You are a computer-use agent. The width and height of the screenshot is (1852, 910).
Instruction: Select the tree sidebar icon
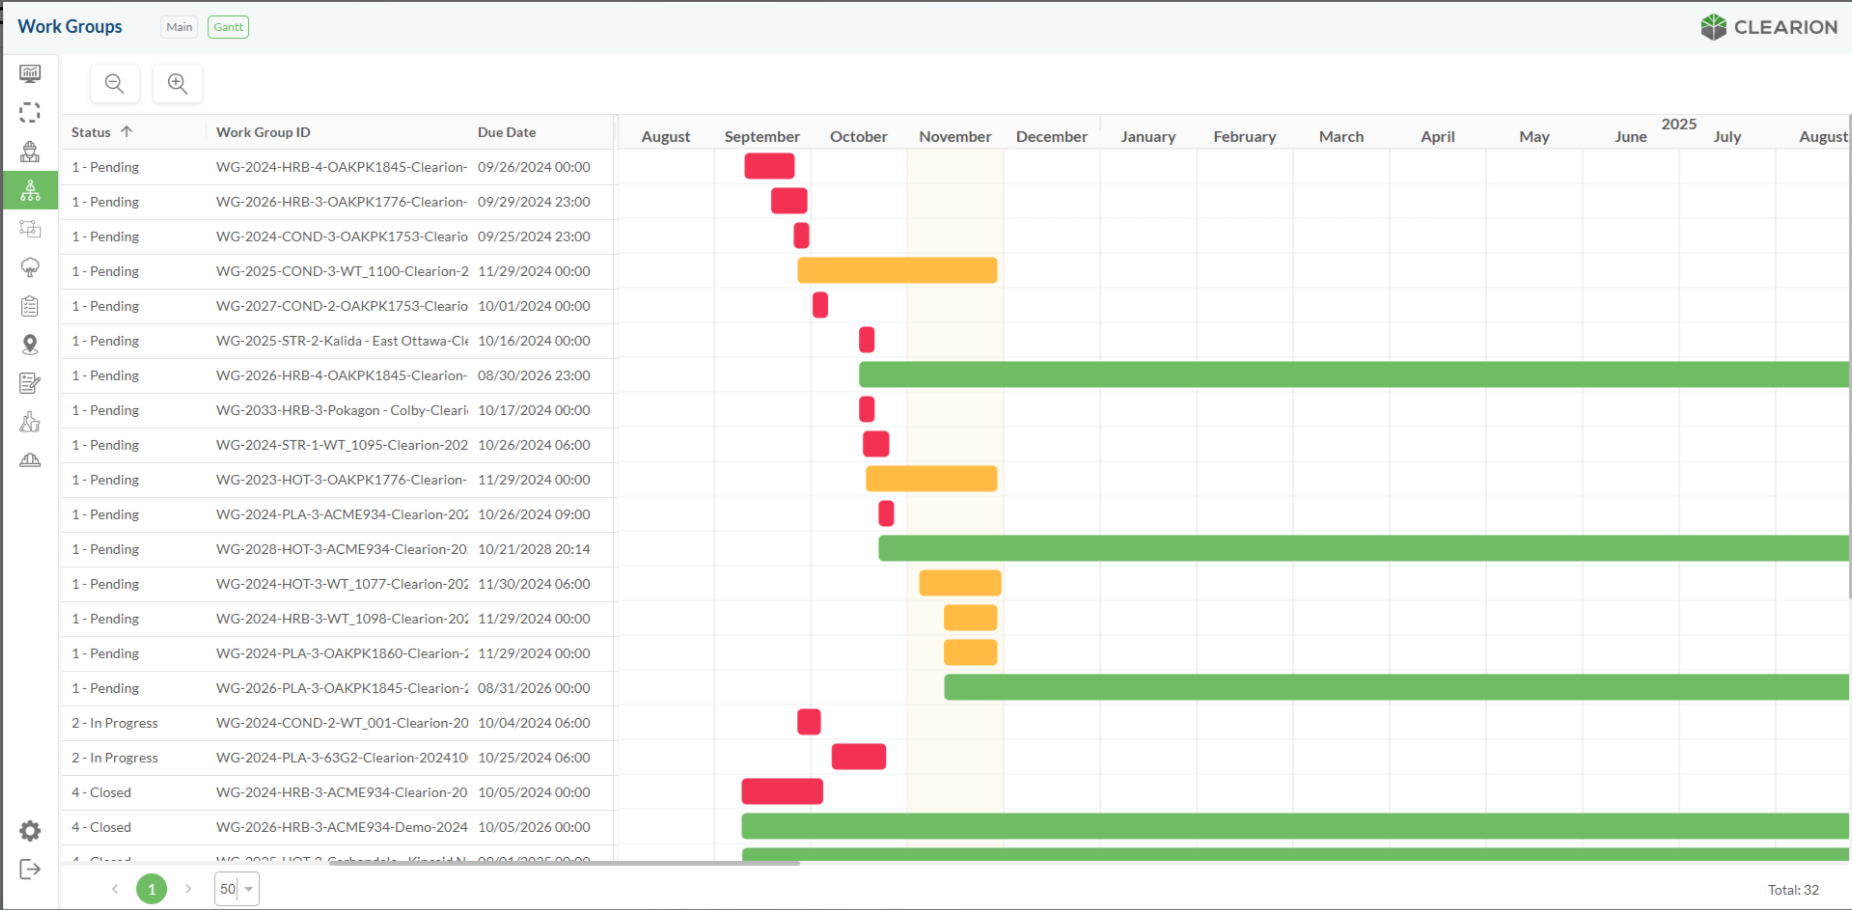(30, 267)
